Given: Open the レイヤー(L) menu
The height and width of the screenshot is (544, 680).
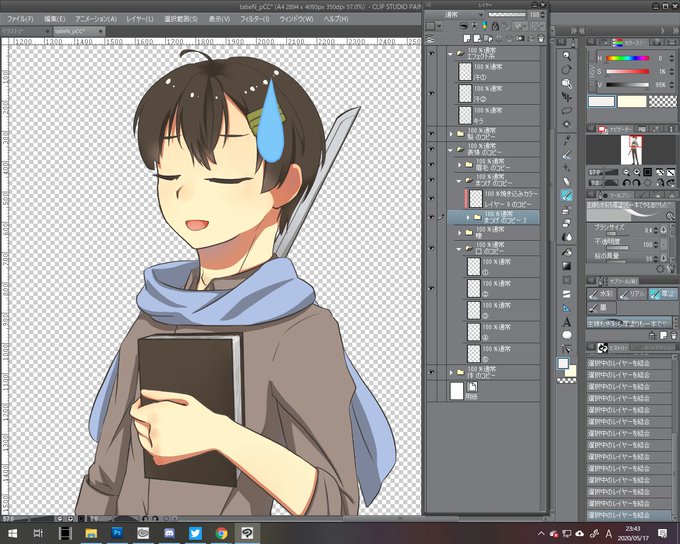Looking at the screenshot, I should click(140, 19).
